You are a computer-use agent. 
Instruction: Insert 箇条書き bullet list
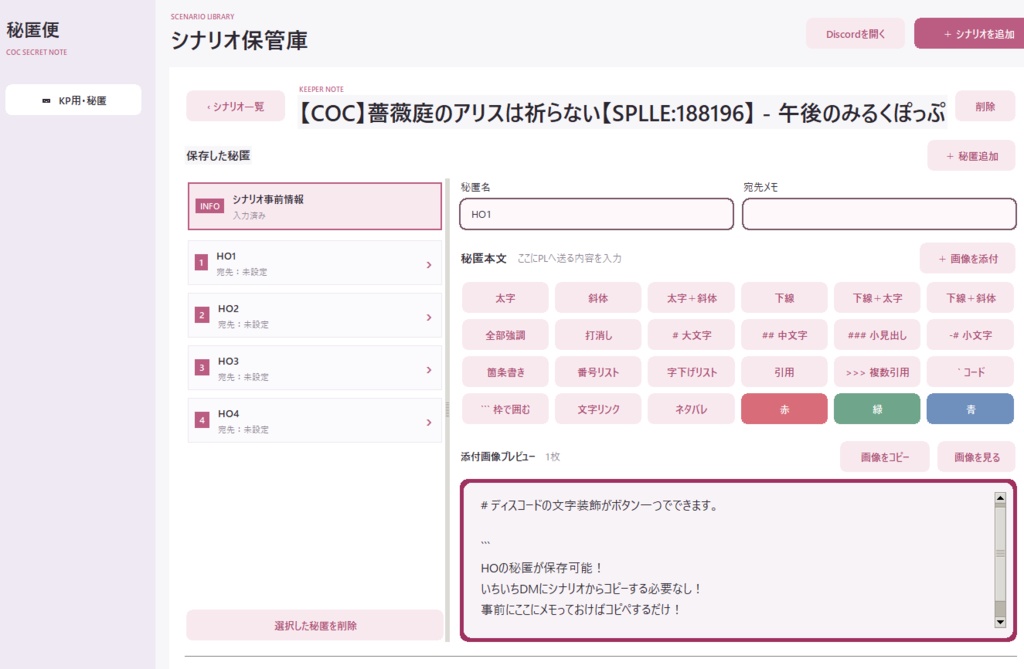(x=505, y=372)
